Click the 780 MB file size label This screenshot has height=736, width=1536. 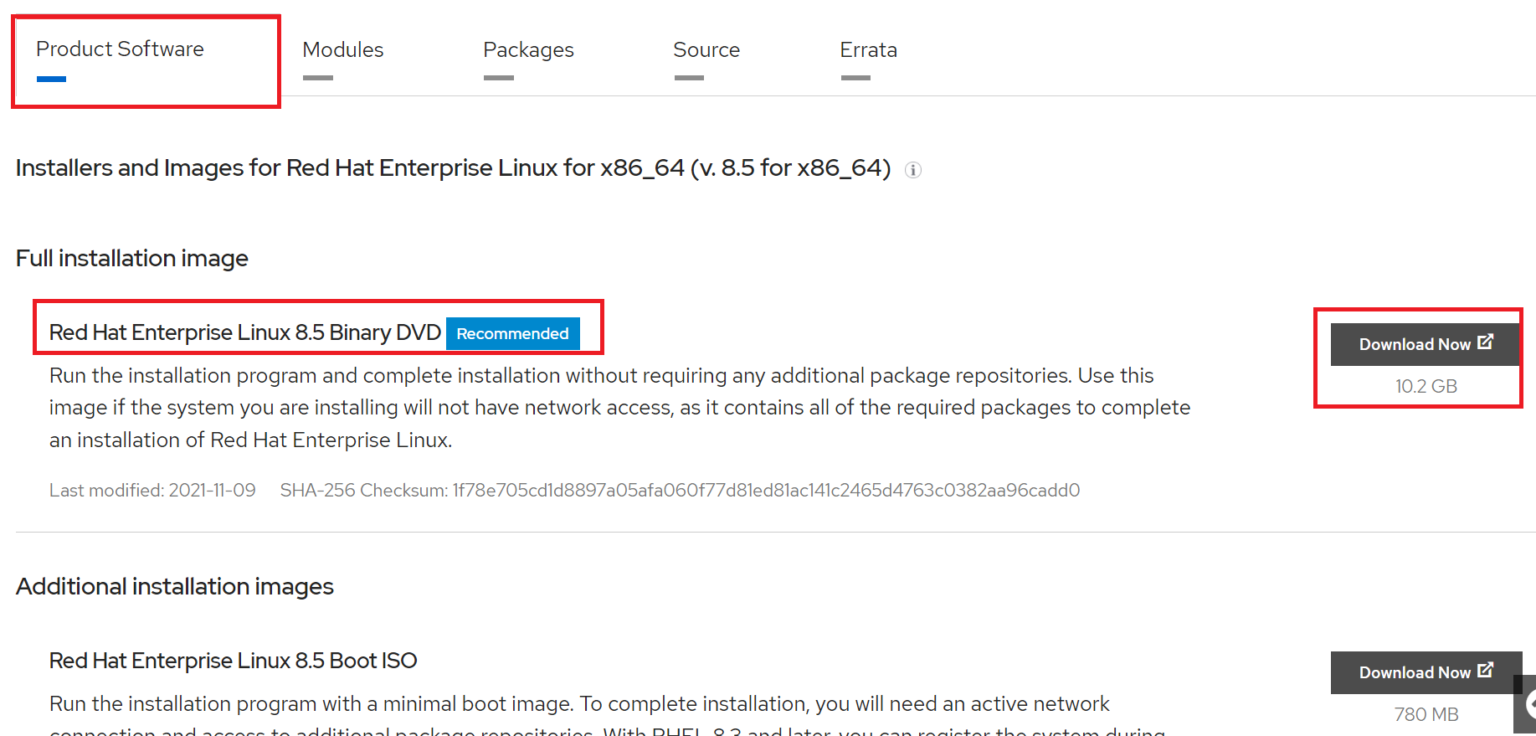pyautogui.click(x=1424, y=714)
